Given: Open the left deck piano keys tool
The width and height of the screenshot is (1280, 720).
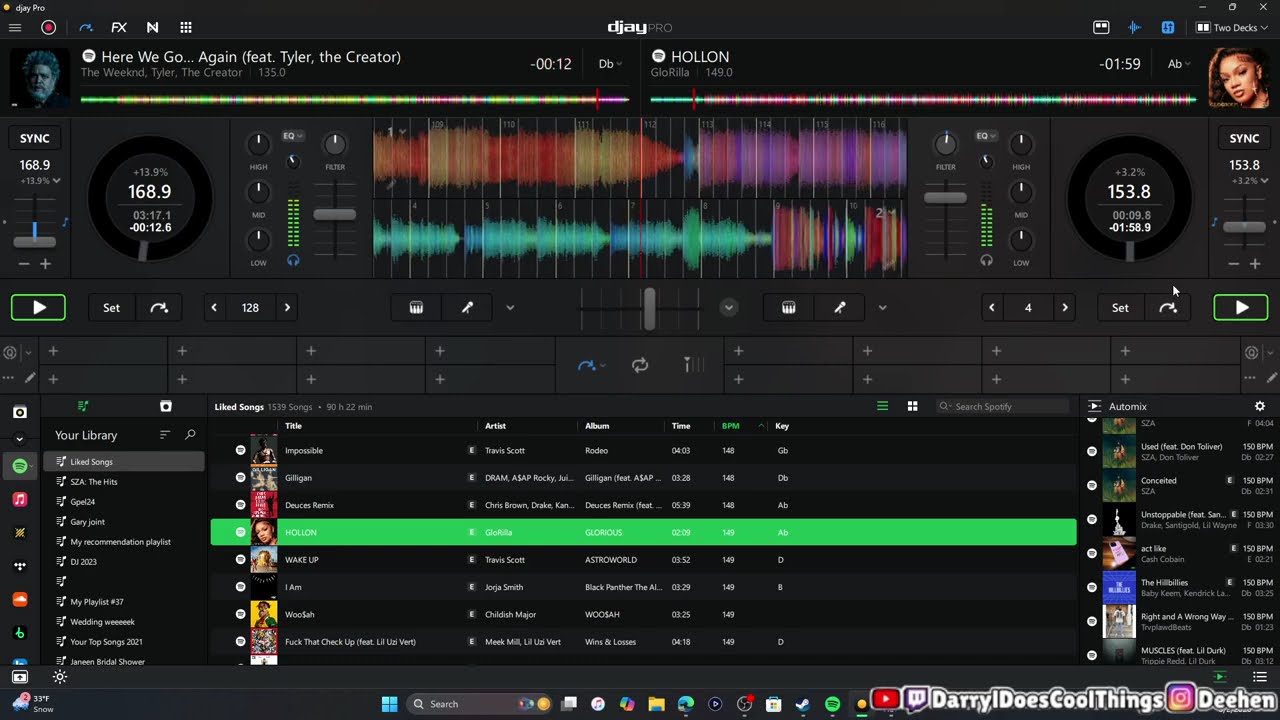Looking at the screenshot, I should (x=416, y=308).
